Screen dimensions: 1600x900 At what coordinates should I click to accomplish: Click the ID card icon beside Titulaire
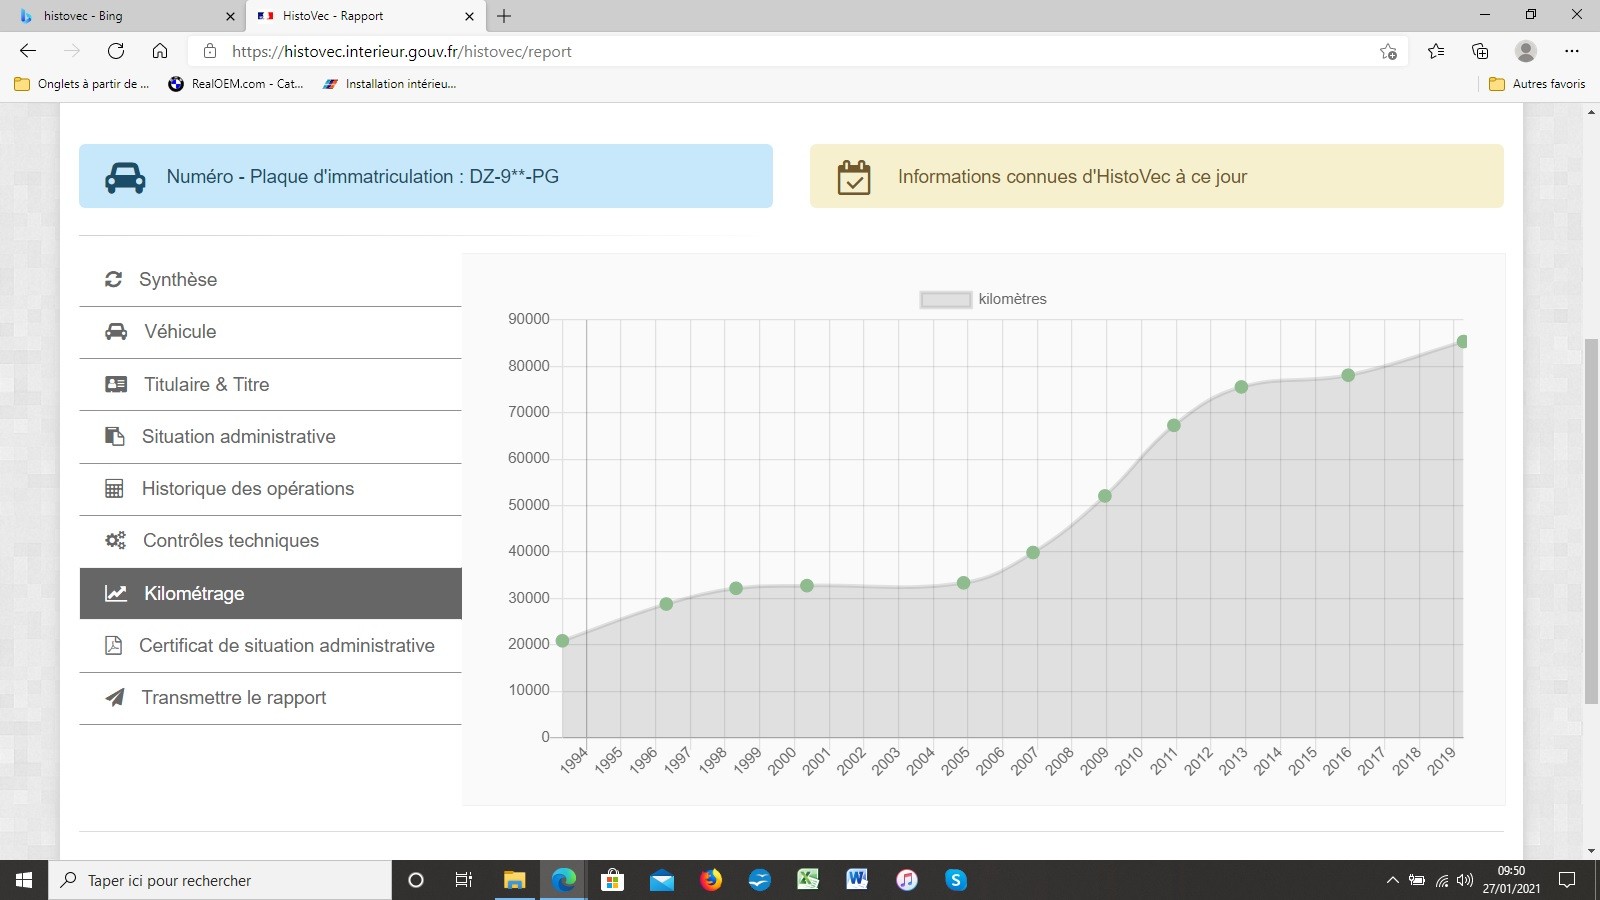click(116, 384)
